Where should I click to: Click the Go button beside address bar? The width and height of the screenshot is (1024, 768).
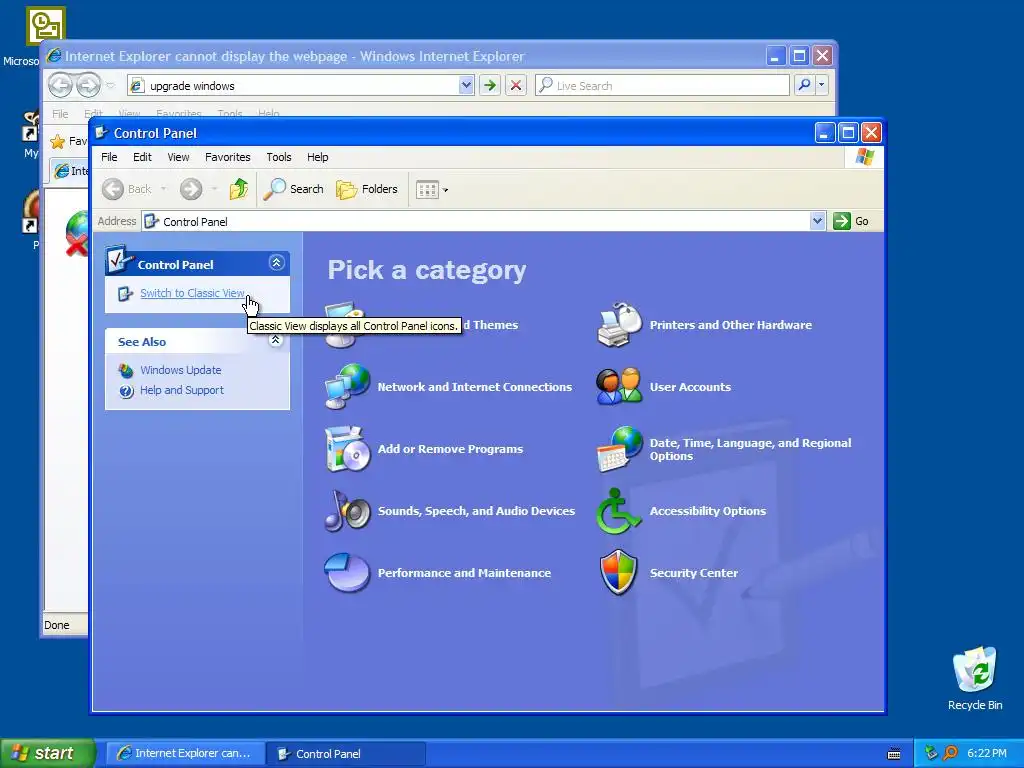pyautogui.click(x=851, y=221)
